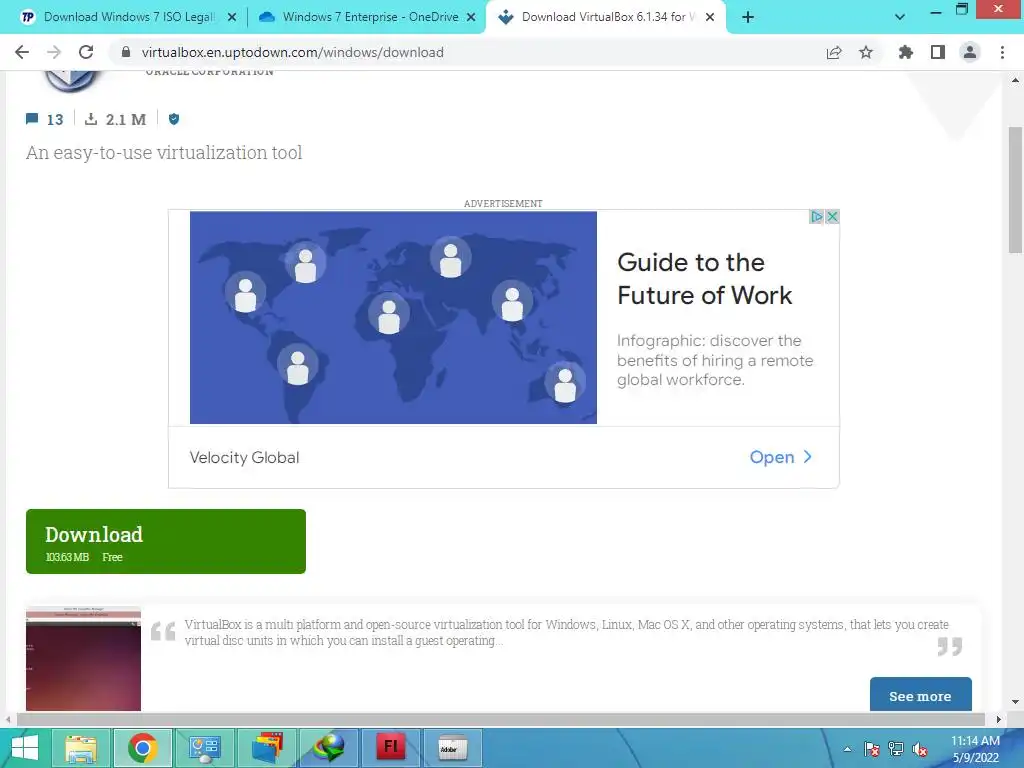
Task: Click the browser forward arrow
Action: pos(54,52)
